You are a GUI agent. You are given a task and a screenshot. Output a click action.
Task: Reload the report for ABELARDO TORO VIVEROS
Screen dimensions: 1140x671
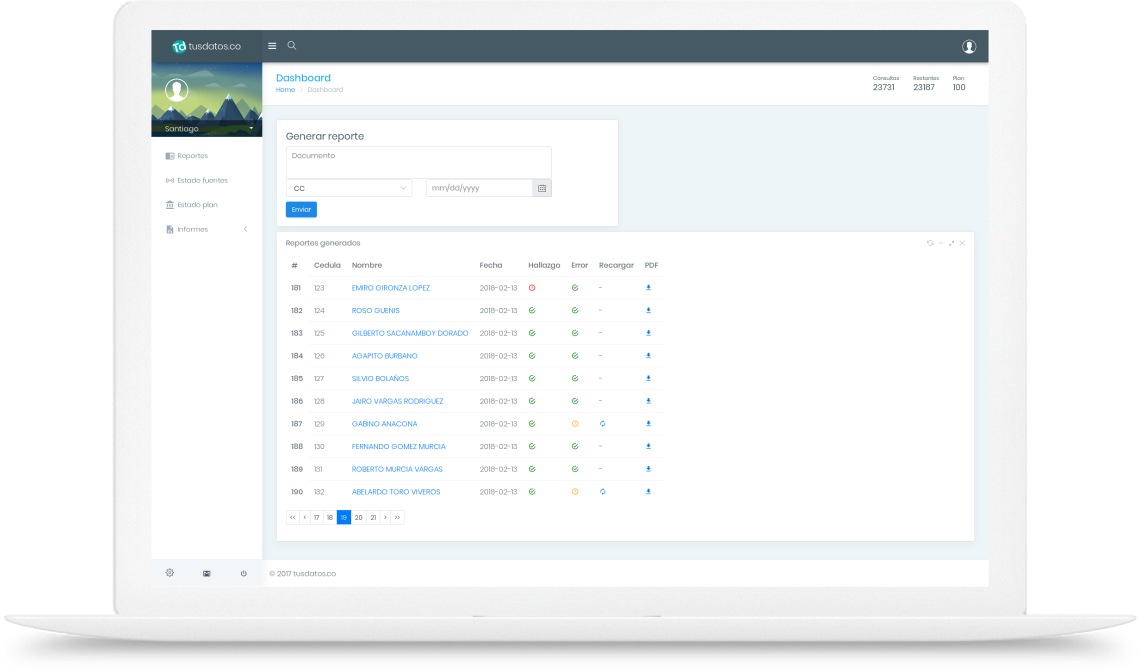tap(603, 491)
